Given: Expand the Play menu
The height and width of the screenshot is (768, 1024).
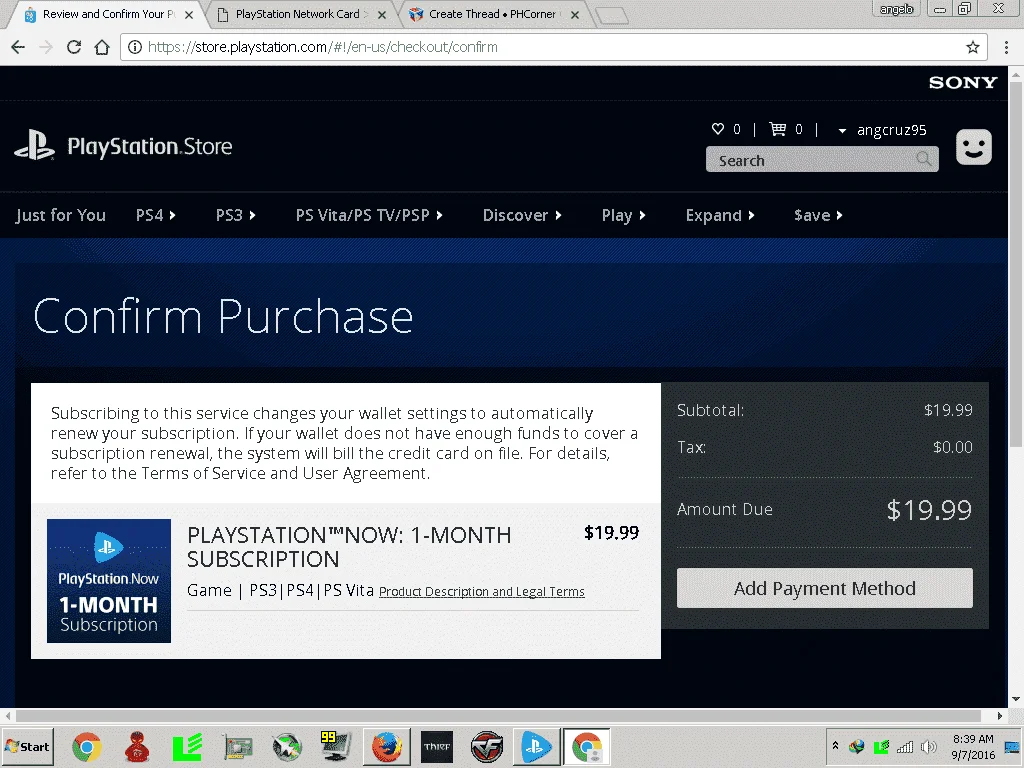Looking at the screenshot, I should [x=623, y=215].
